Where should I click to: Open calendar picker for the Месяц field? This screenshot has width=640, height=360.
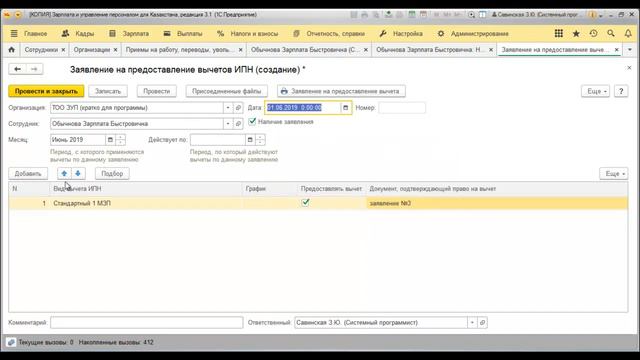pyautogui.click(x=110, y=140)
